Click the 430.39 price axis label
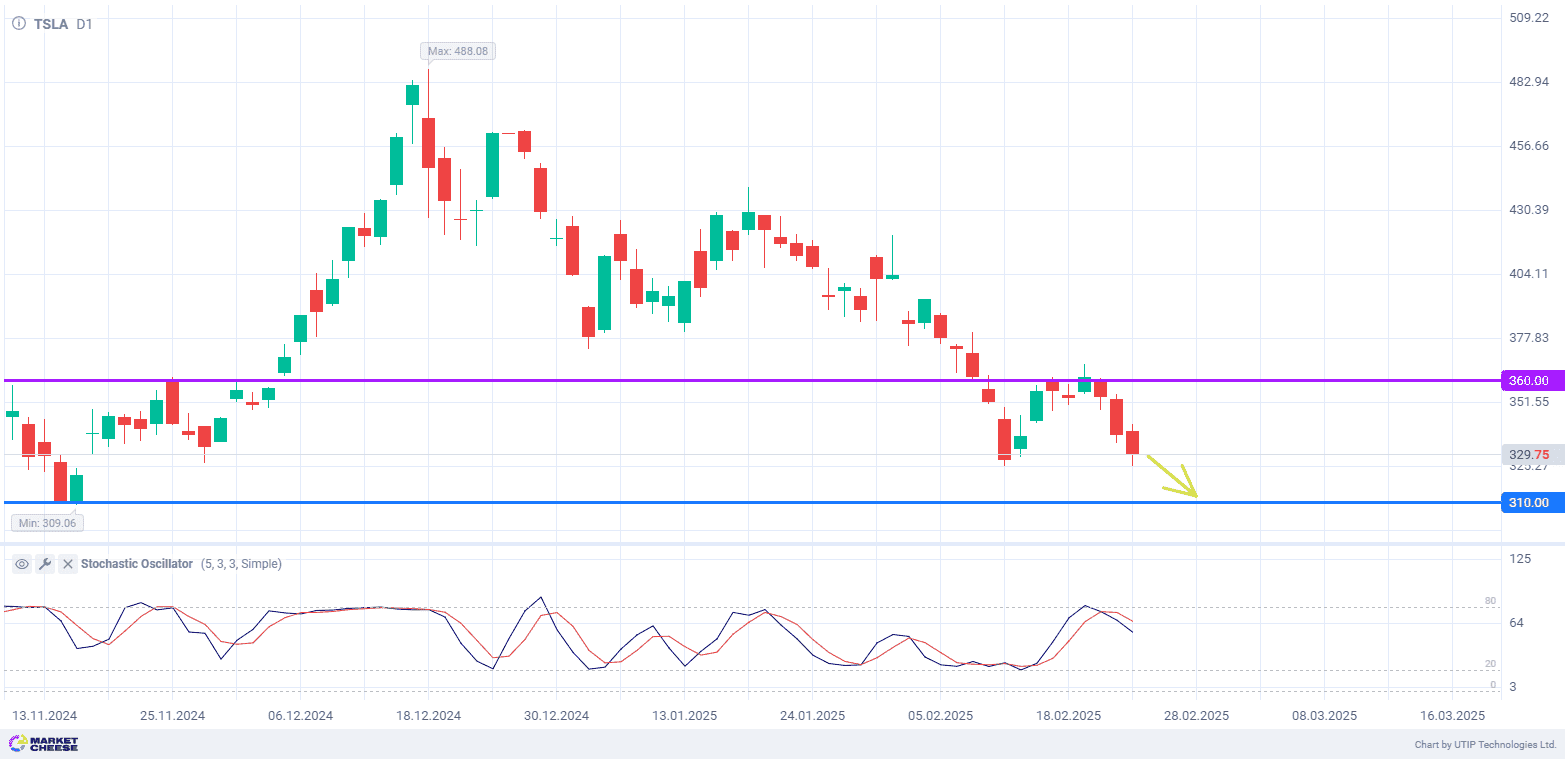 pyautogui.click(x=1528, y=210)
